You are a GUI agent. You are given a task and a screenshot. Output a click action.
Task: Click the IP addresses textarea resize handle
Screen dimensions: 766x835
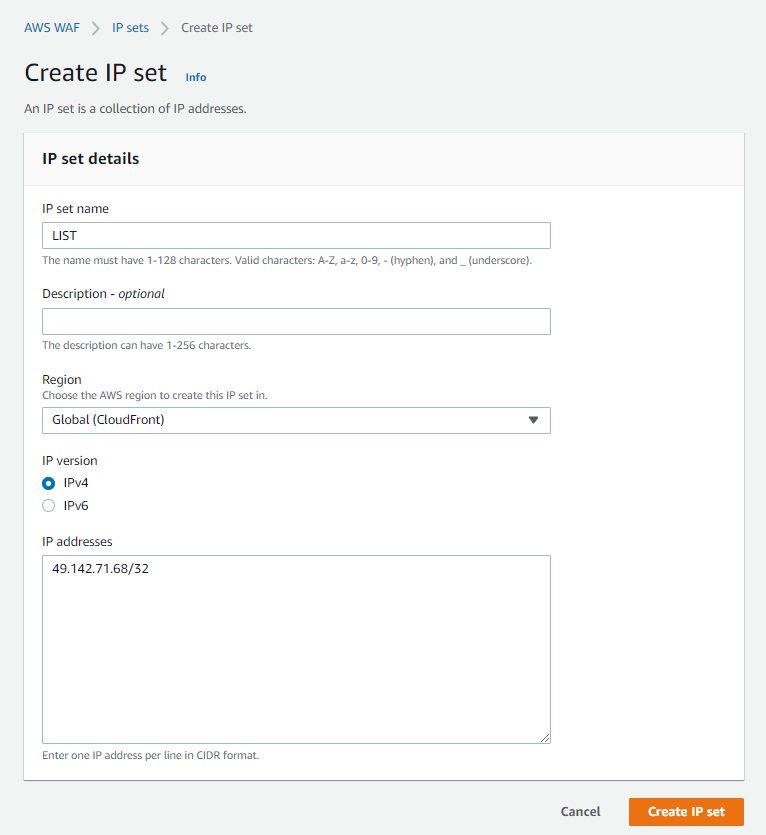545,738
